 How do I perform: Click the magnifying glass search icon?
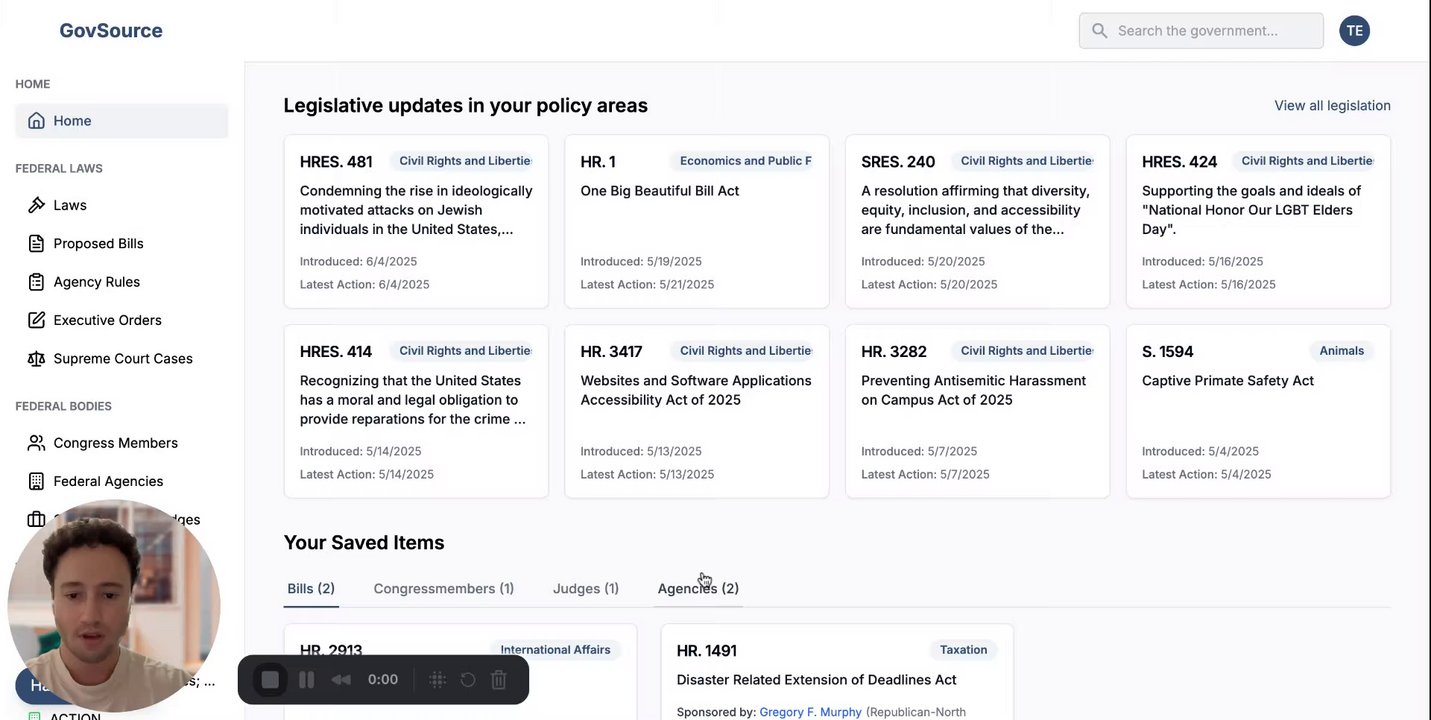1100,31
